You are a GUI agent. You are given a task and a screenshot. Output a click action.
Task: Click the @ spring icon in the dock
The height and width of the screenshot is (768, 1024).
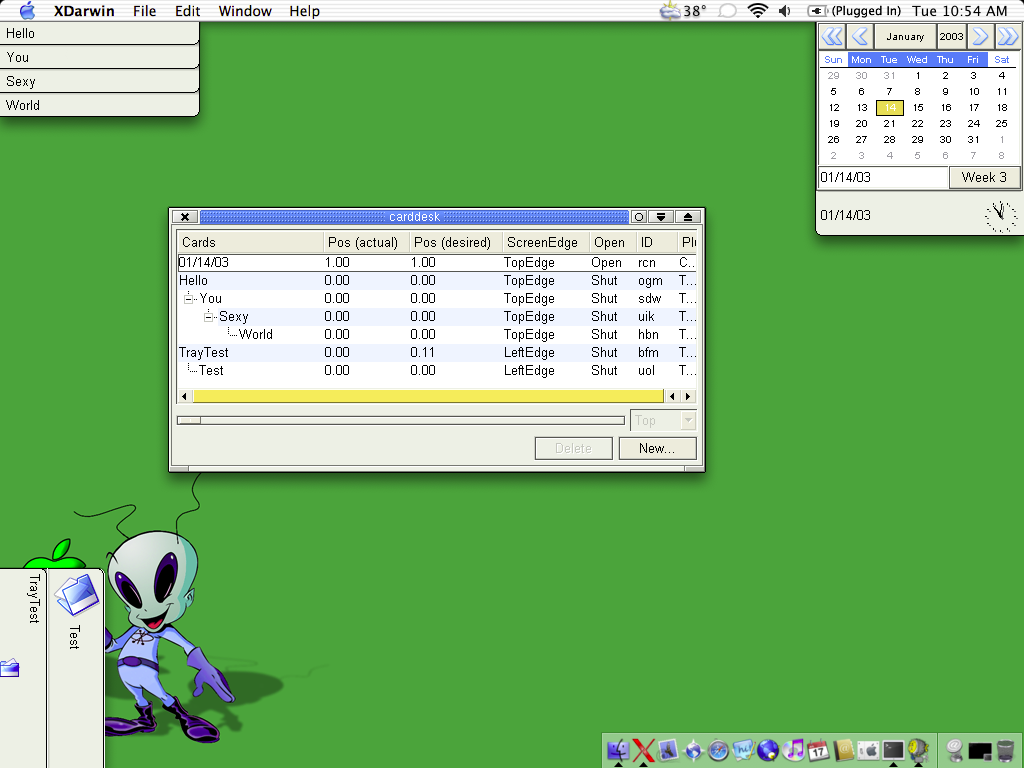click(955, 750)
